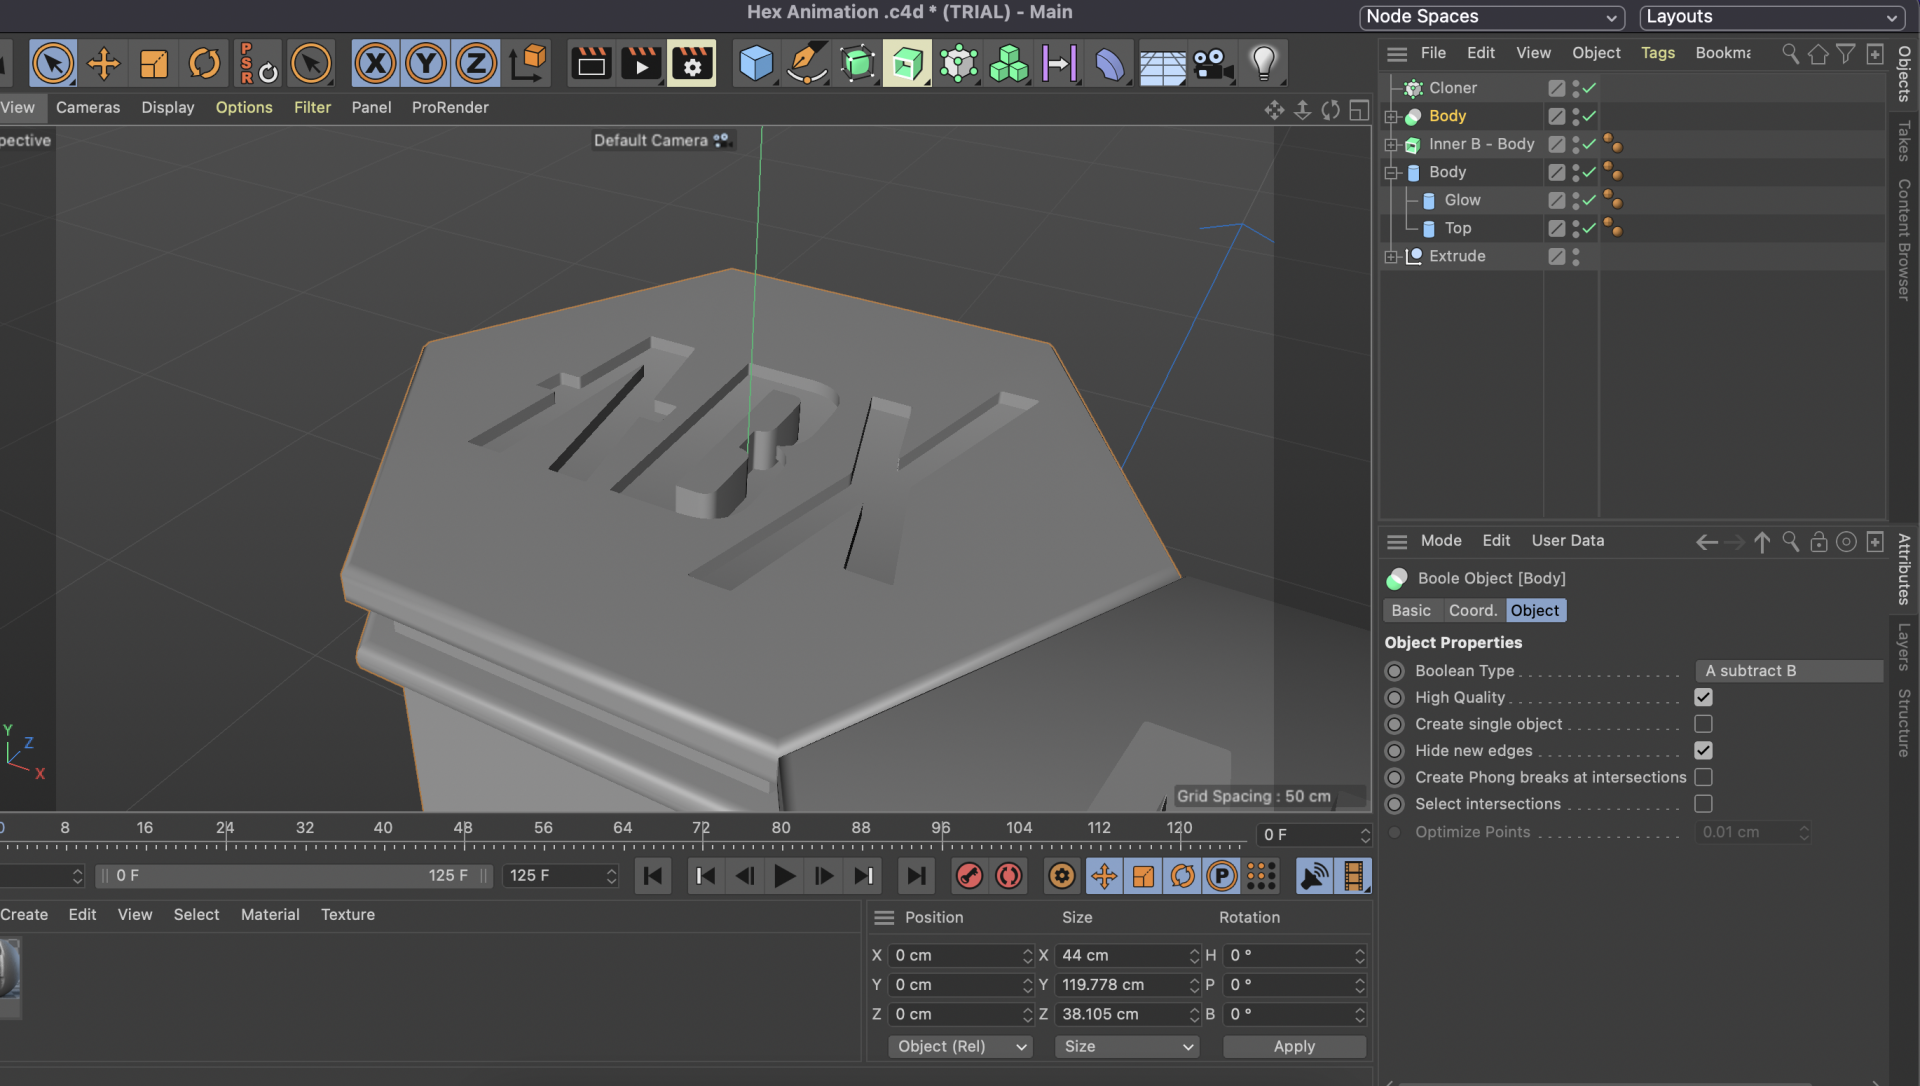Click the Boolean type dropdown arrow
The width and height of the screenshot is (1920, 1086).
pos(1873,671)
